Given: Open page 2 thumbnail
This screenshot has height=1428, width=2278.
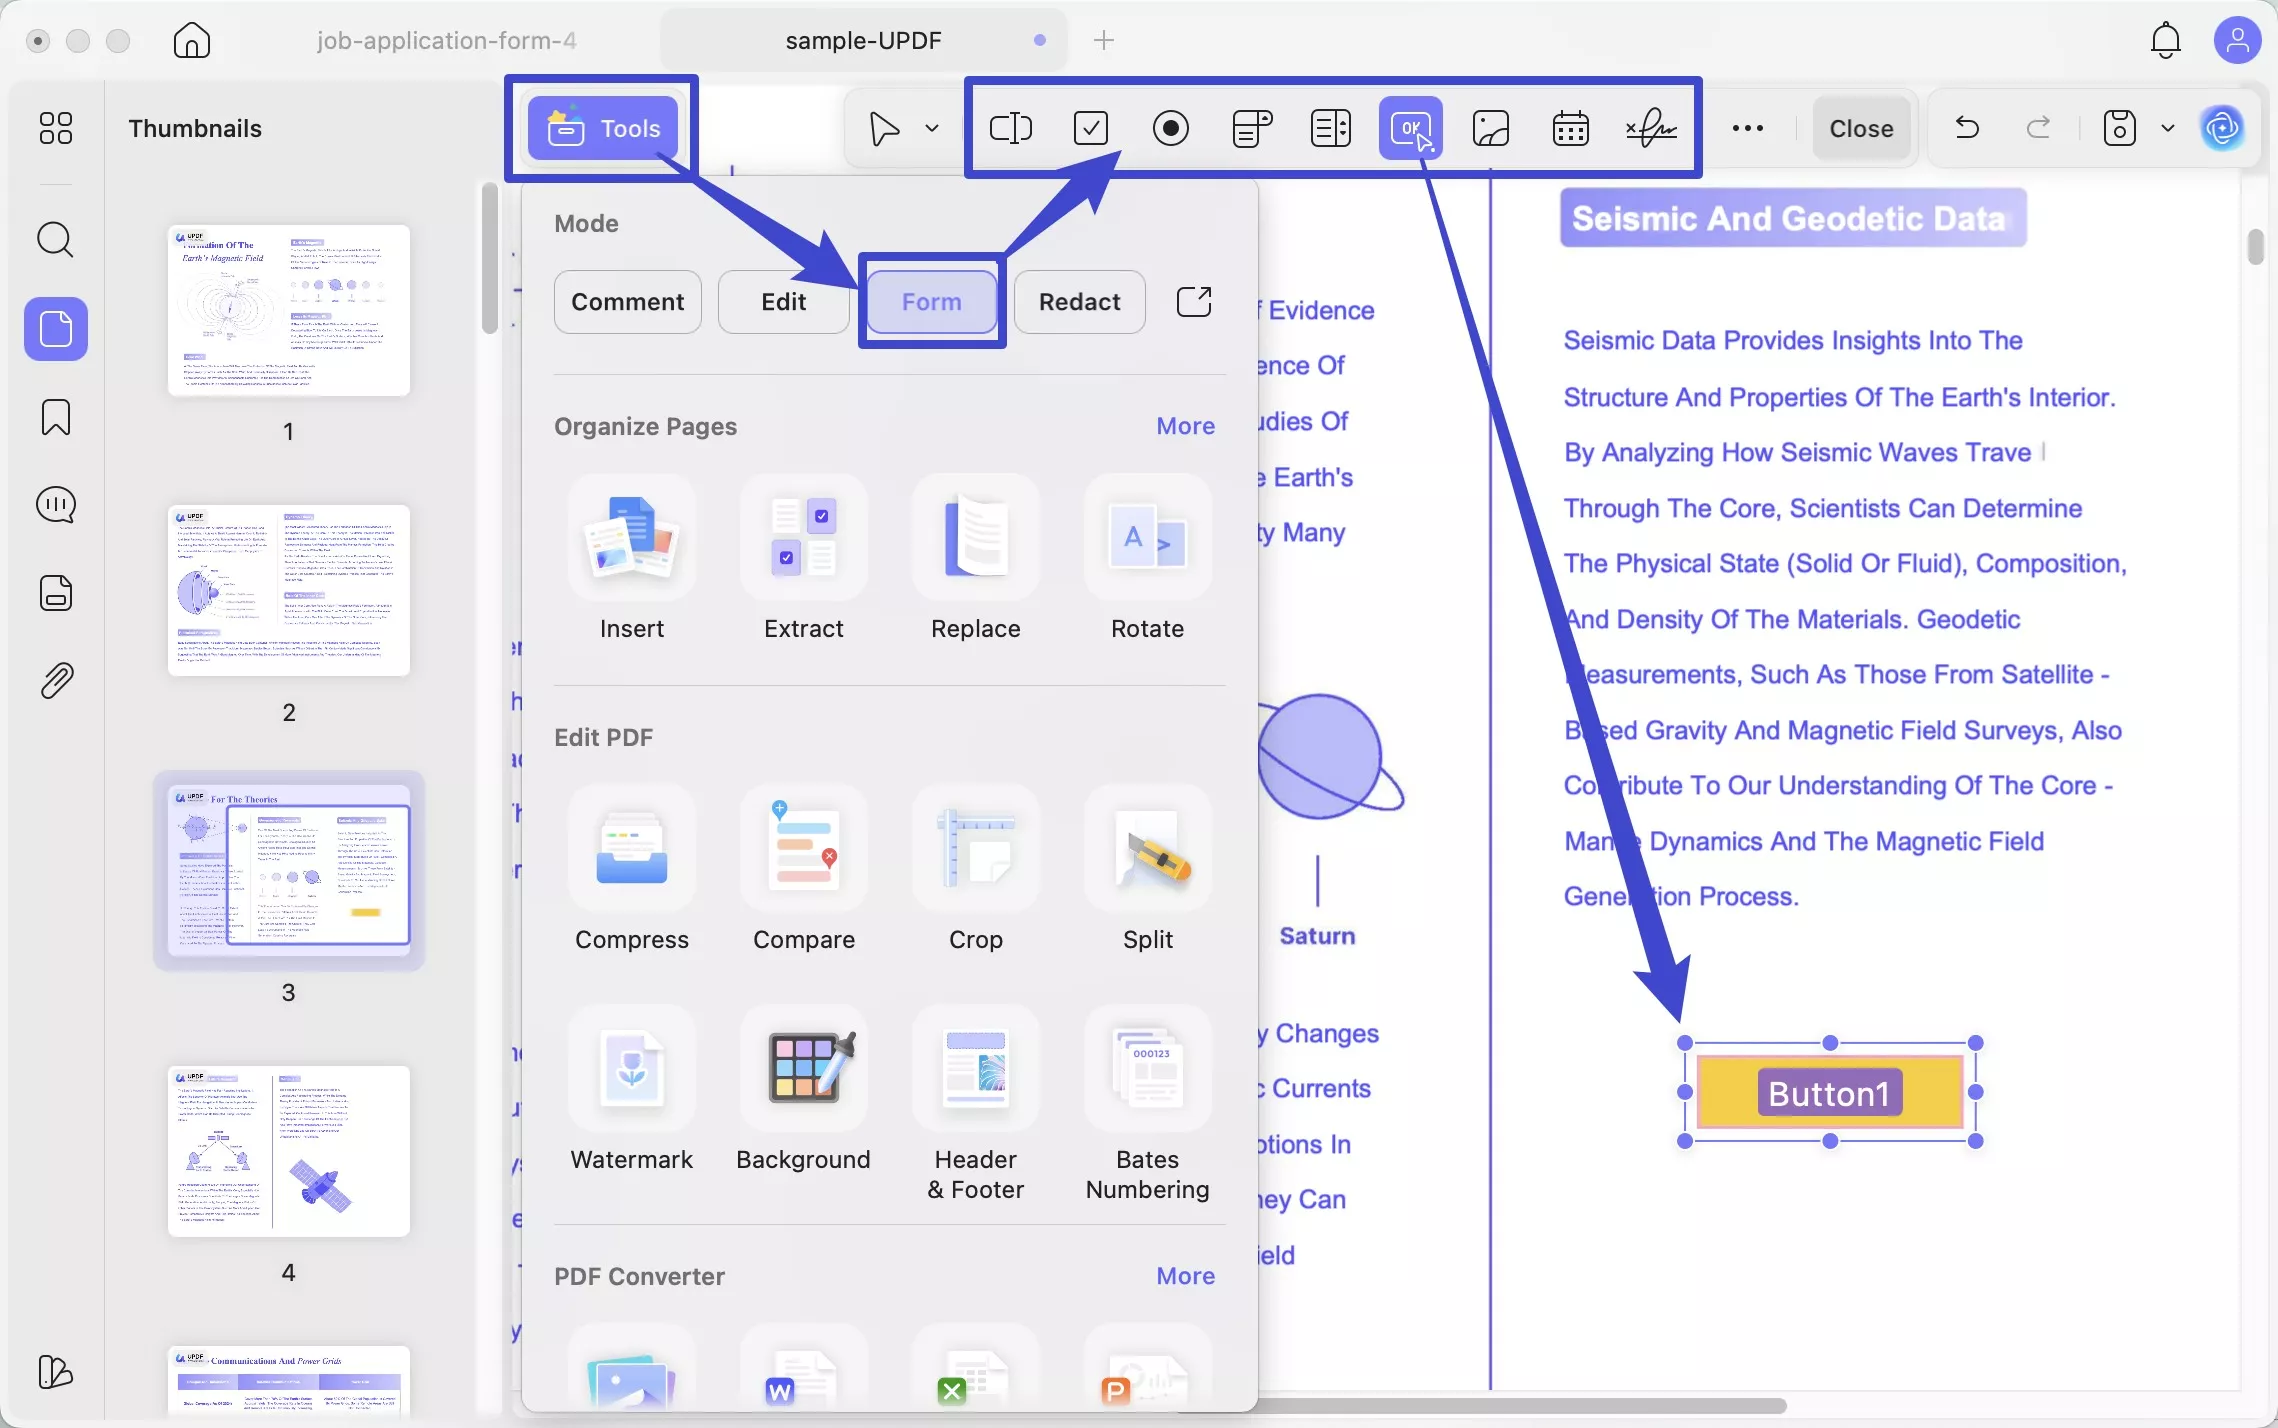Looking at the screenshot, I should coord(289,590).
